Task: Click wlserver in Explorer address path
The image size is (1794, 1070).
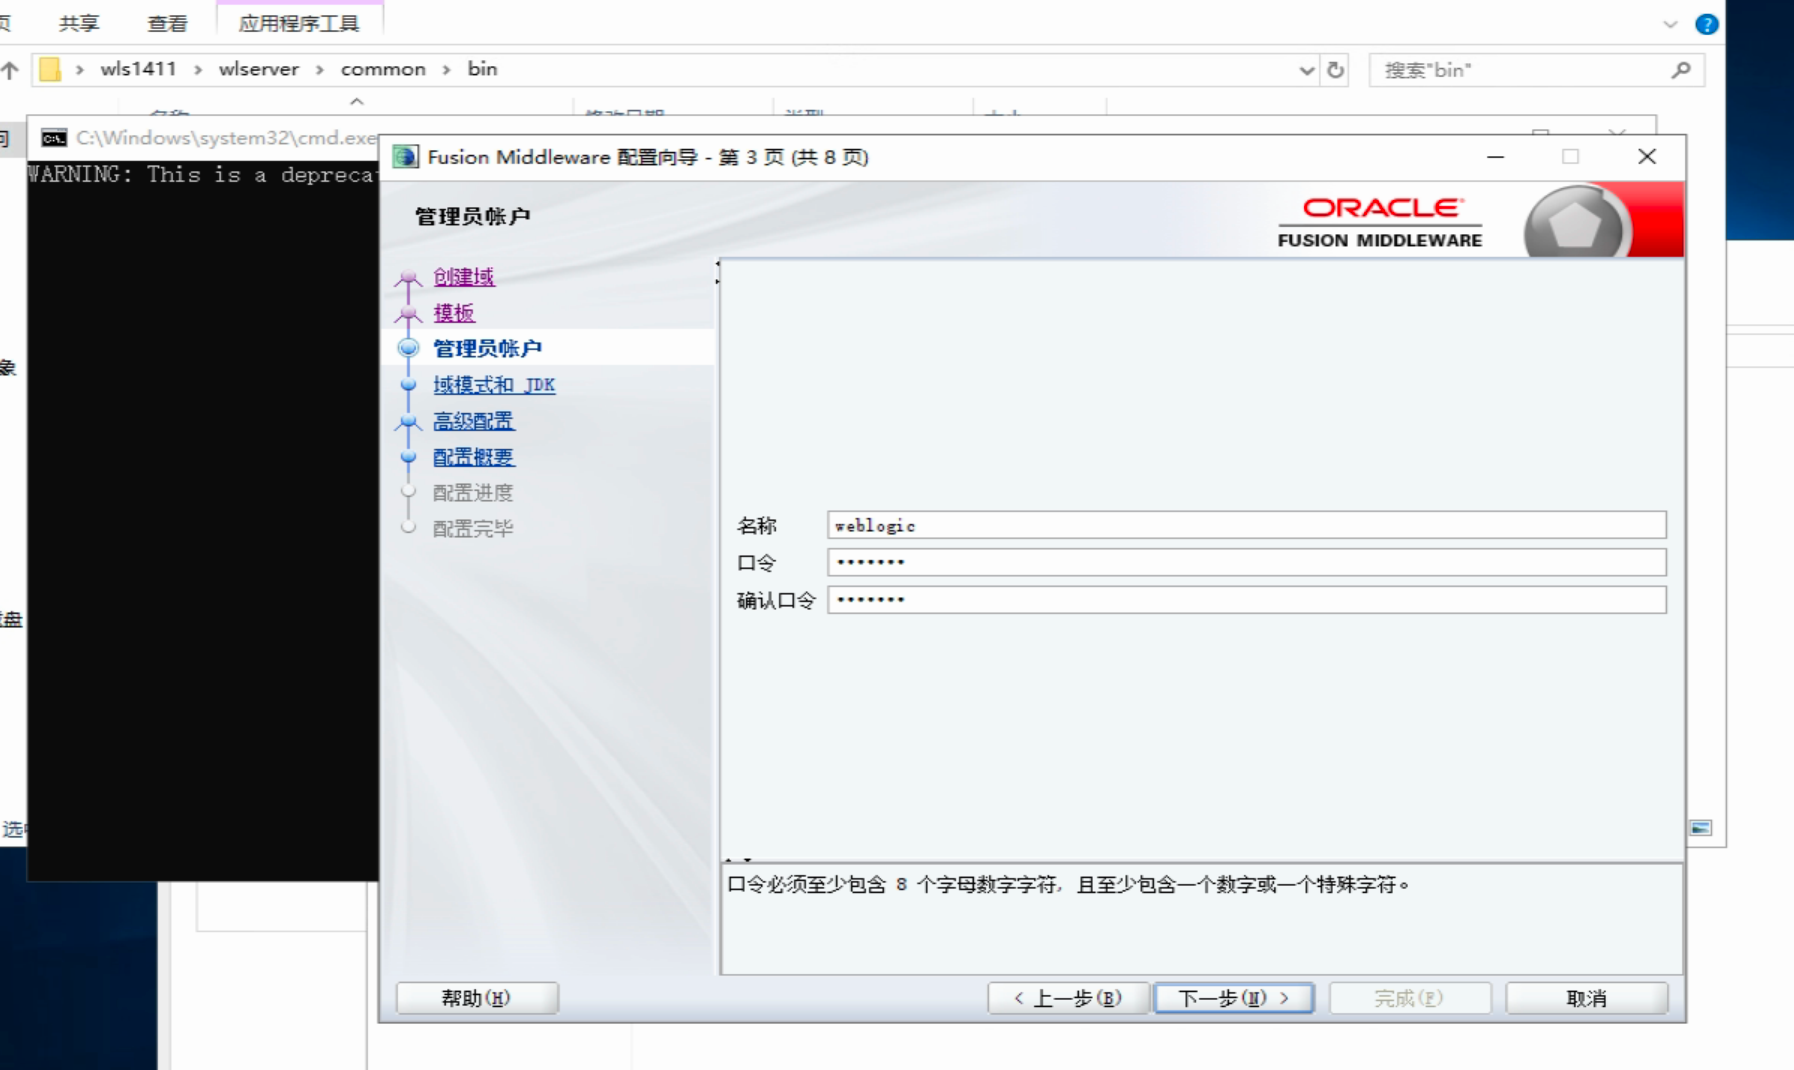Action: [x=259, y=69]
